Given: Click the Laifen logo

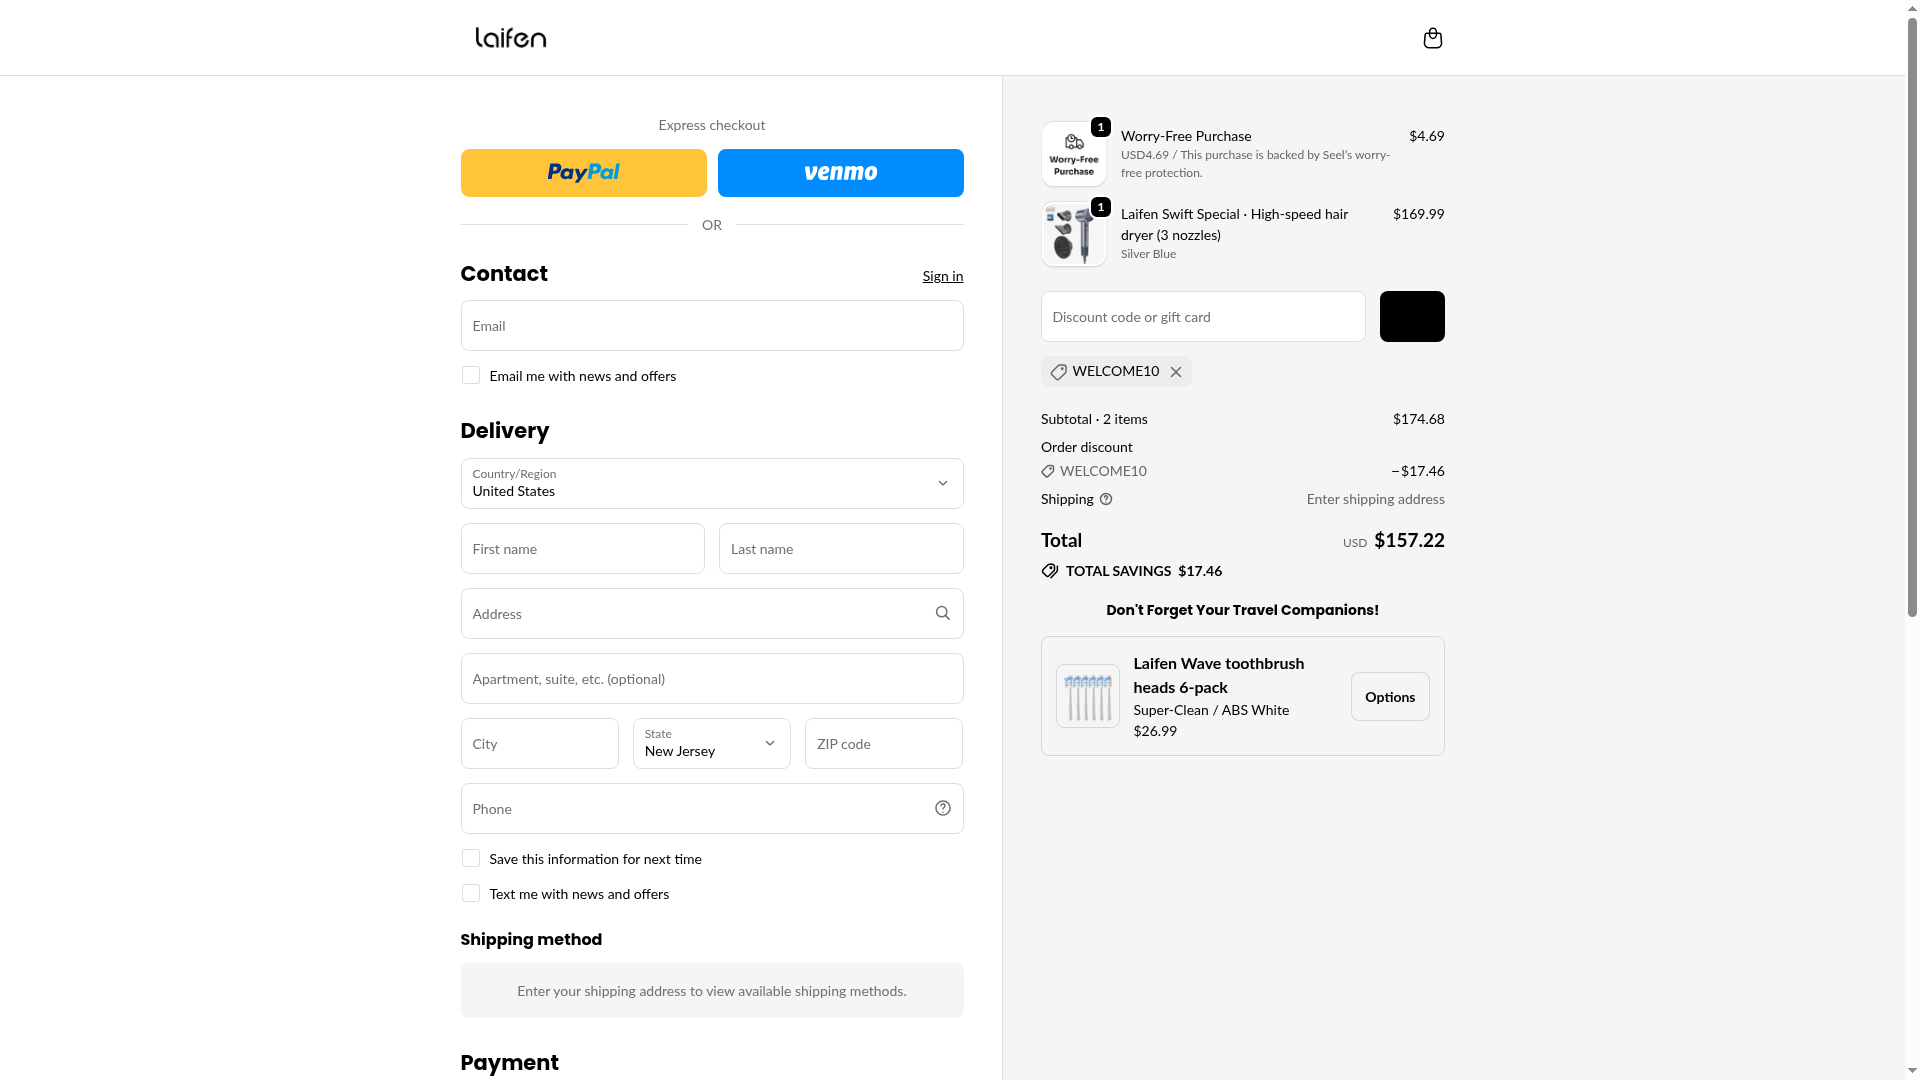Looking at the screenshot, I should click(x=510, y=38).
